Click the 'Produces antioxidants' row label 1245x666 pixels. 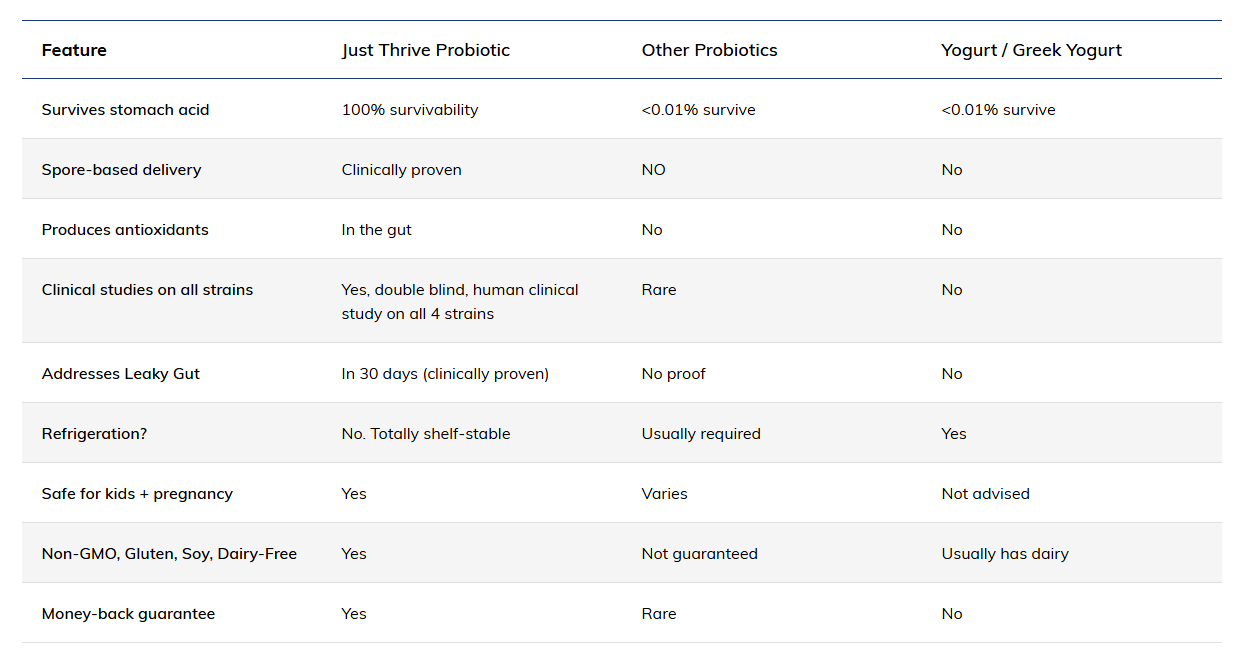[125, 230]
